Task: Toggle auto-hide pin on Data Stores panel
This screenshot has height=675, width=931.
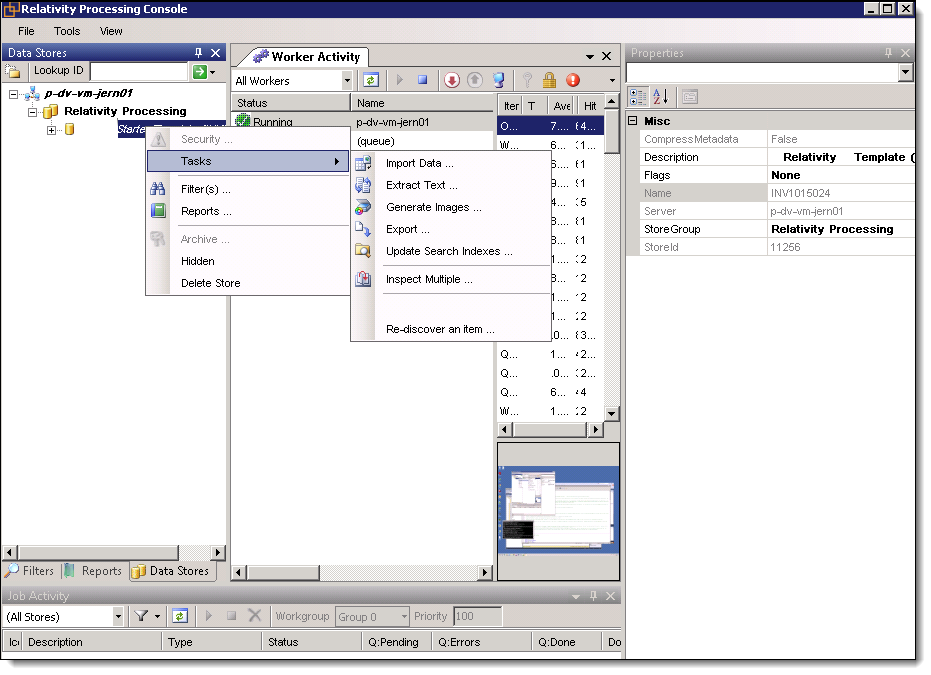Action: click(200, 52)
